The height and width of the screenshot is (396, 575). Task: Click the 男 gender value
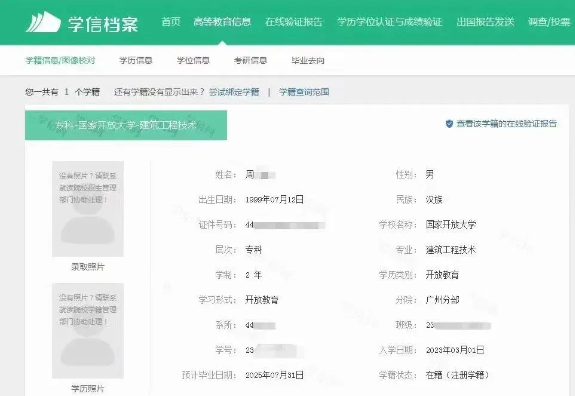tap(430, 175)
